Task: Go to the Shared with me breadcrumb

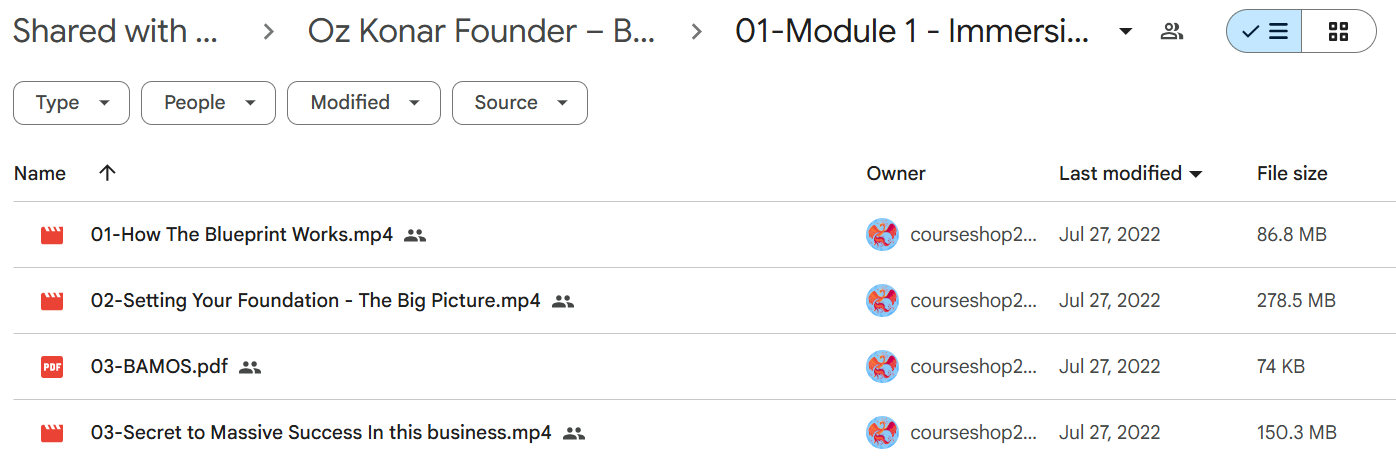Action: coord(115,31)
